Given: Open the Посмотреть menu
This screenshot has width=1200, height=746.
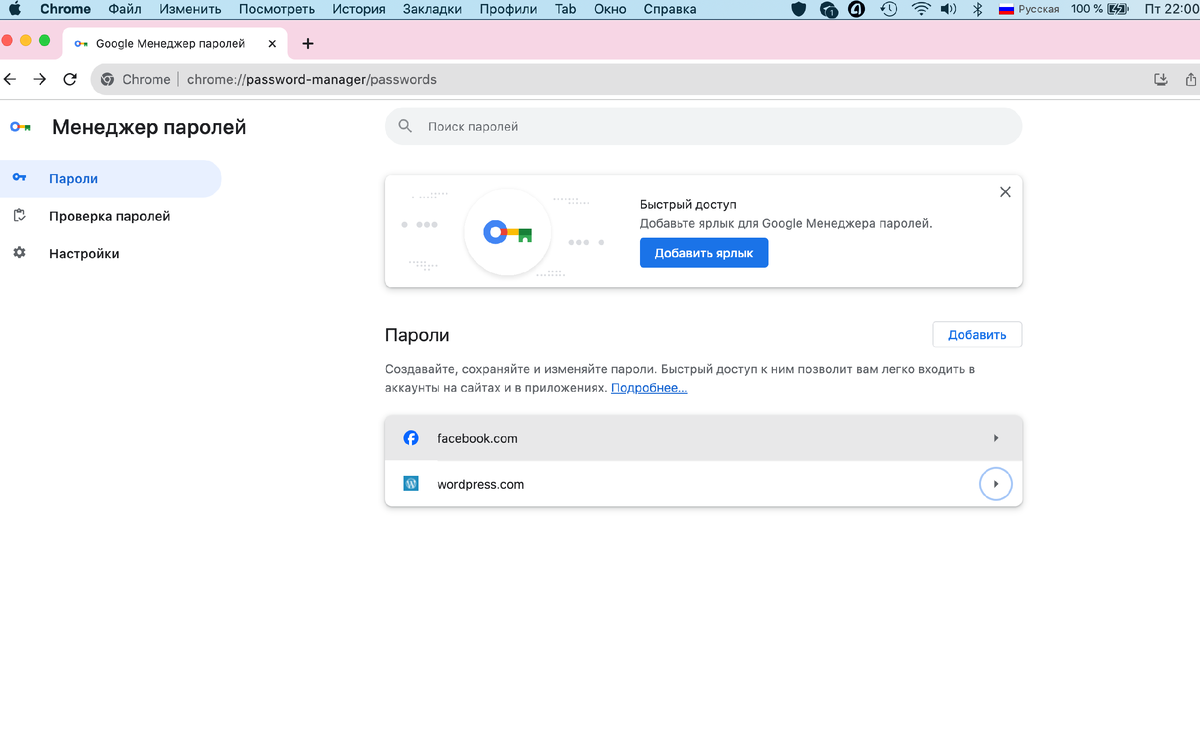Looking at the screenshot, I should [x=277, y=9].
